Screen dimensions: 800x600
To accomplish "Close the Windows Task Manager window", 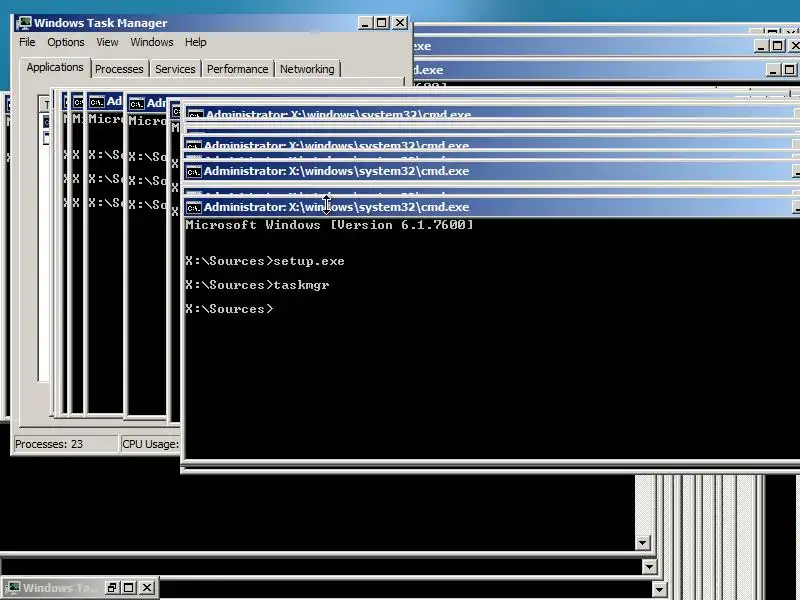I will tap(400, 23).
